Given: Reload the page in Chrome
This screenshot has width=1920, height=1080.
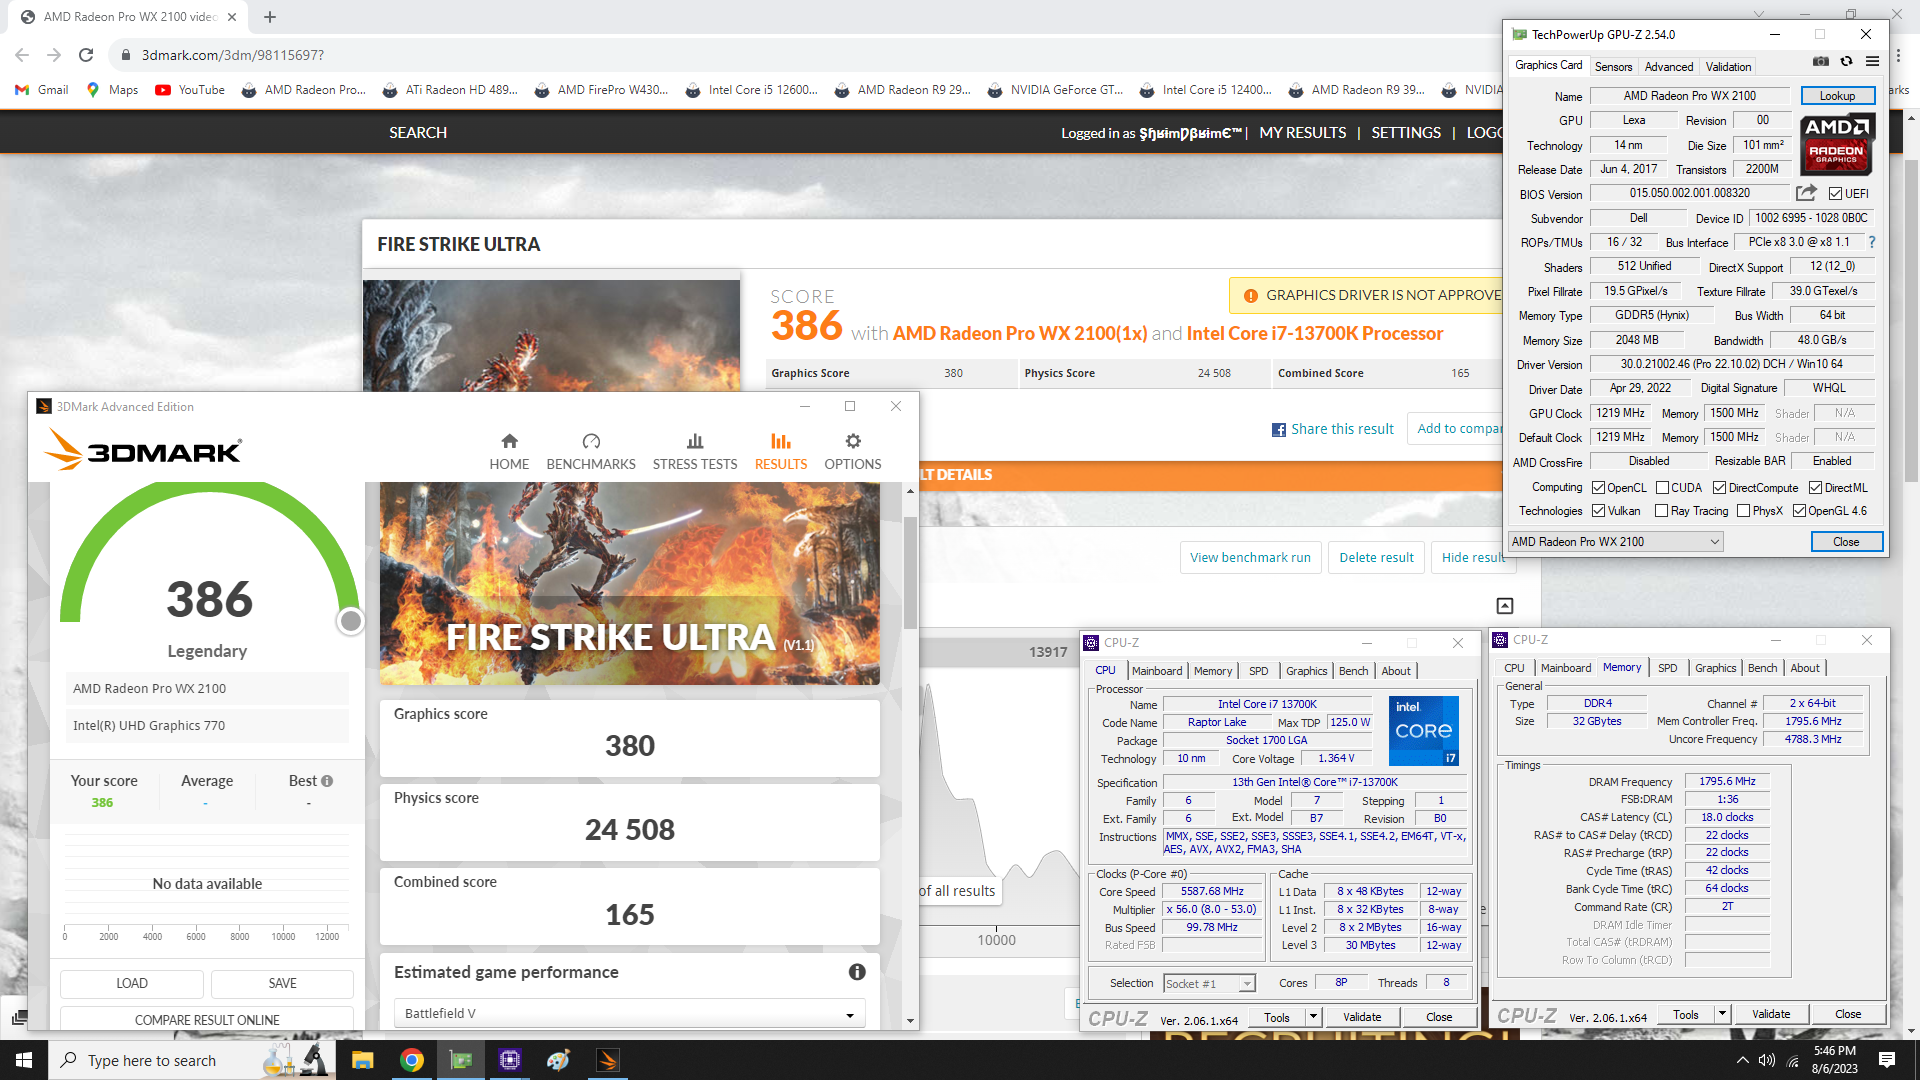Looking at the screenshot, I should coord(86,55).
